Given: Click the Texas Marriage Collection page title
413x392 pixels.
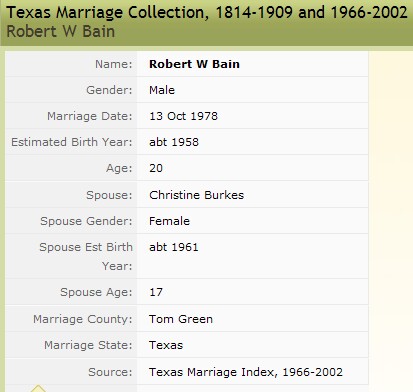Looking at the screenshot, I should pyautogui.click(x=207, y=13).
